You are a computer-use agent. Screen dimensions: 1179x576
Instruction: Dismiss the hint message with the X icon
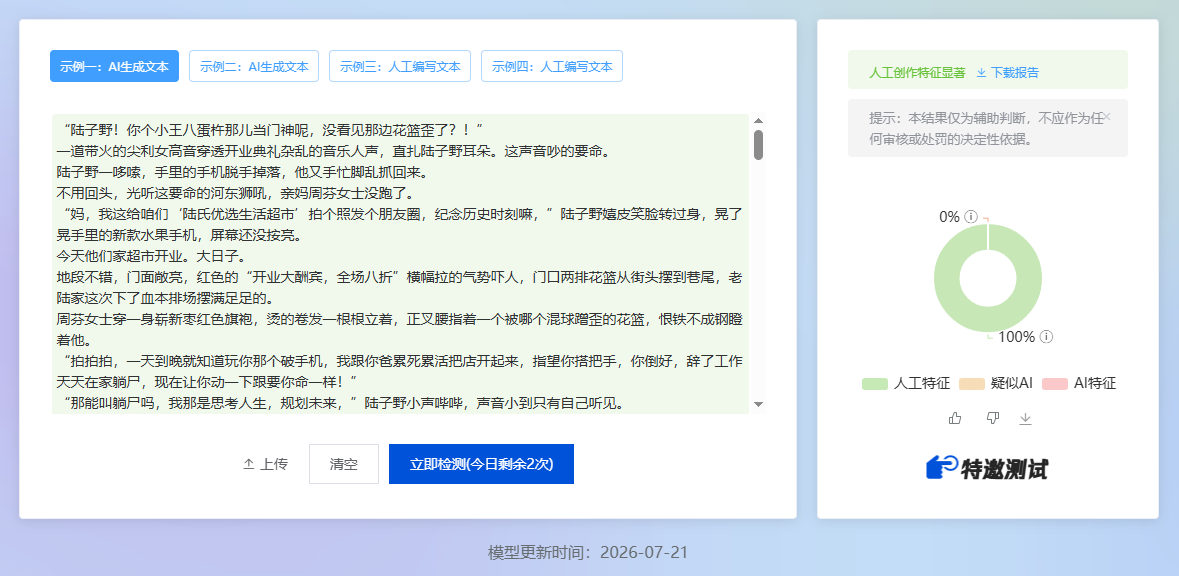(x=1107, y=117)
